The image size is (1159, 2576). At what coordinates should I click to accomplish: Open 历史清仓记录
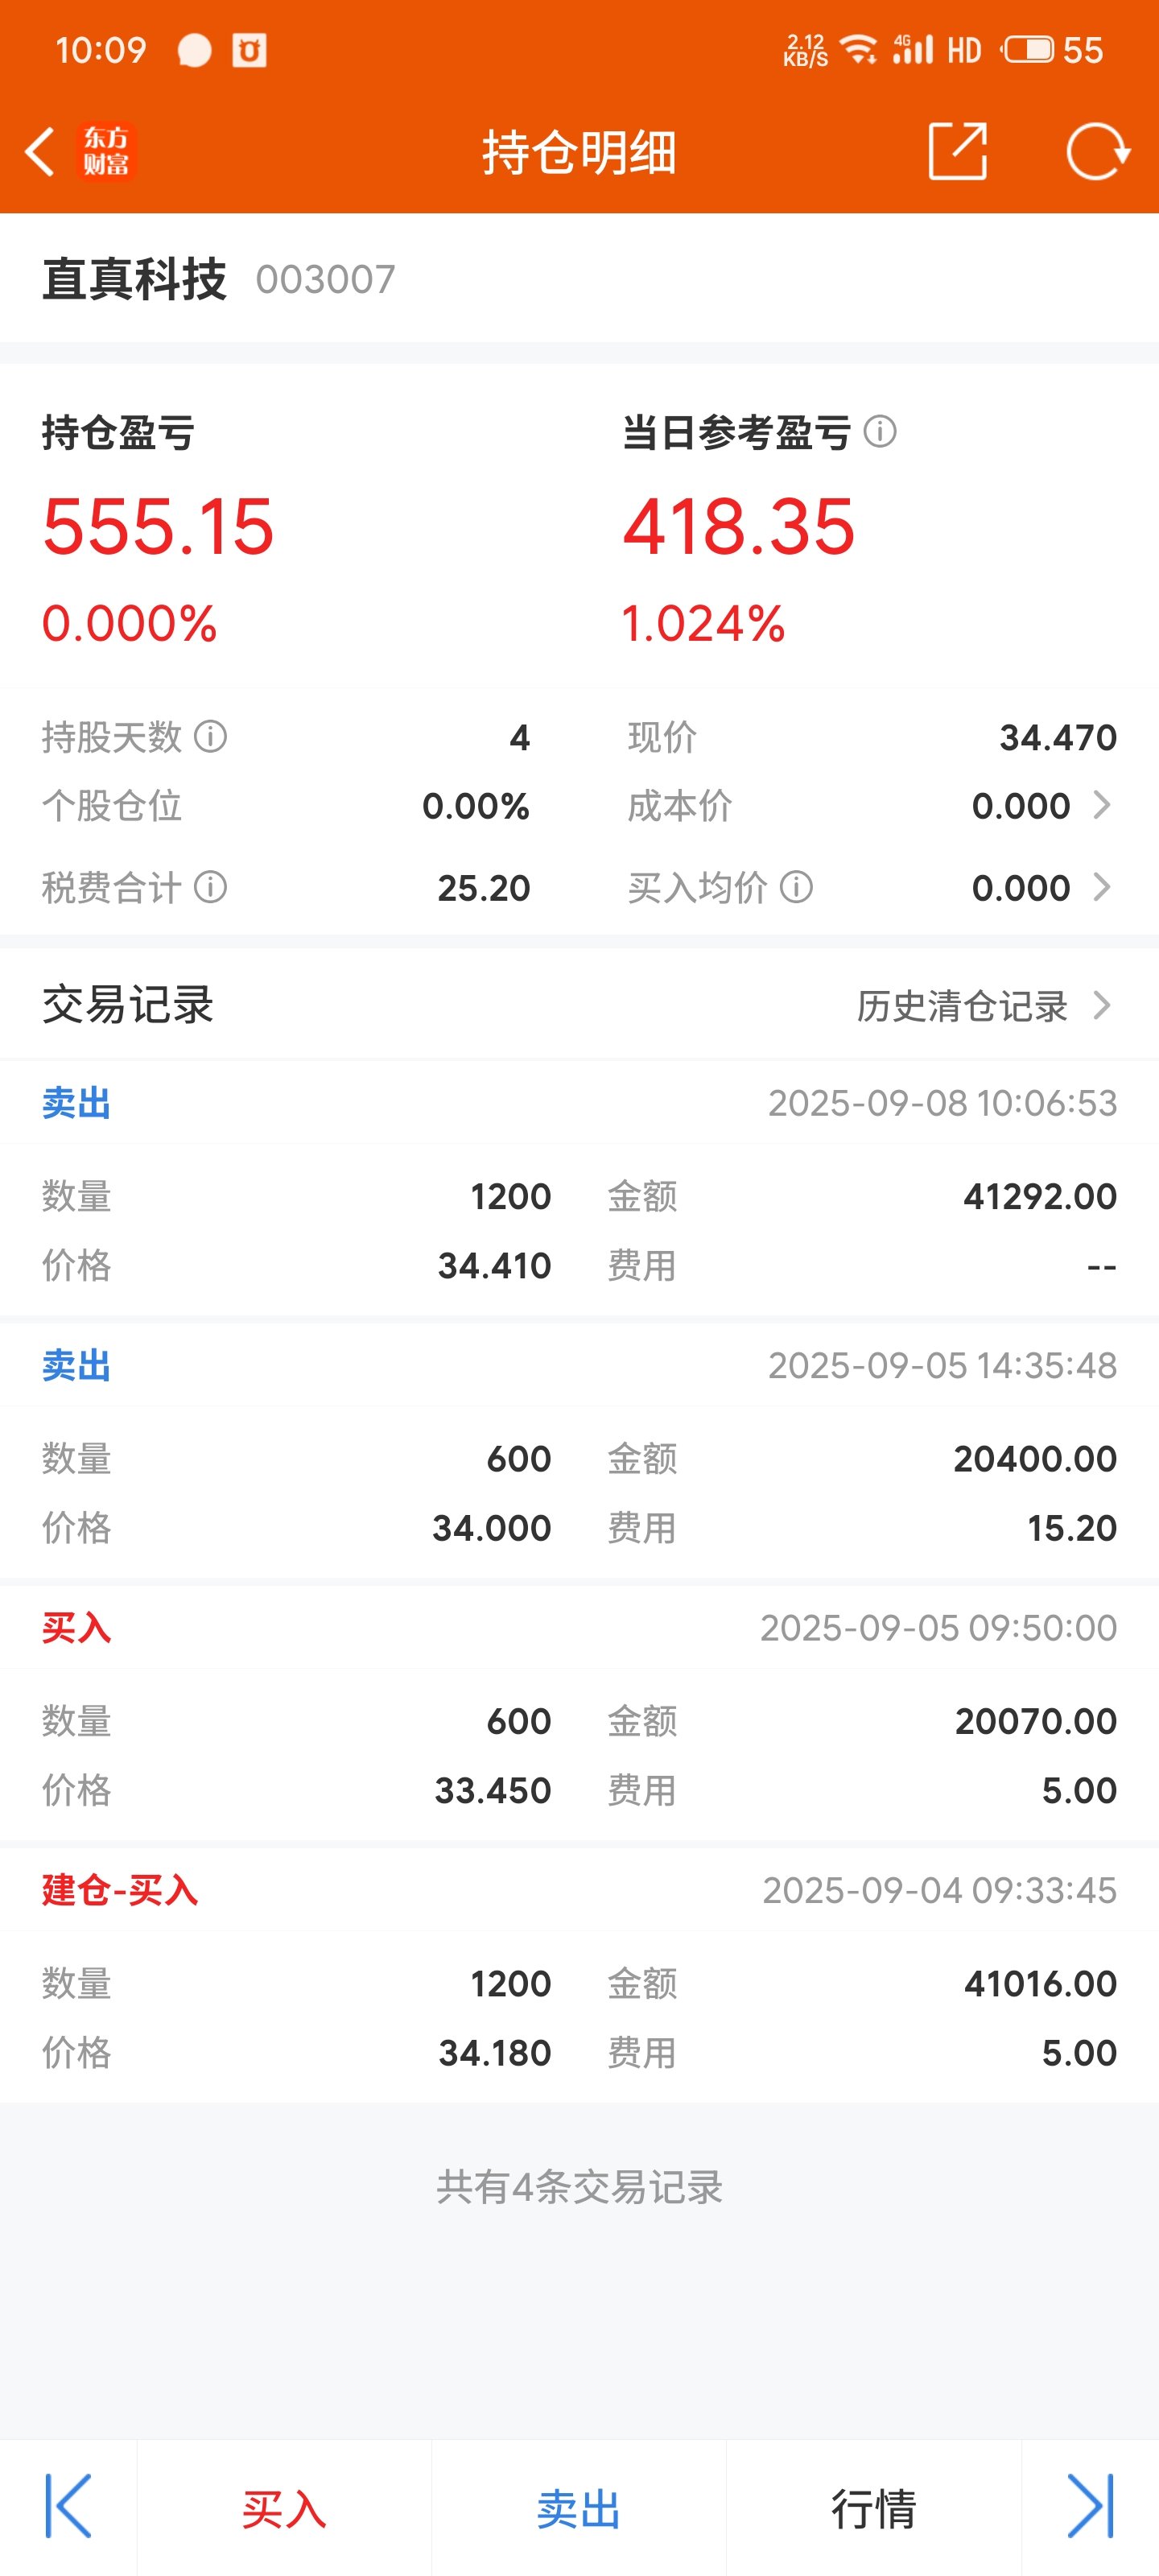tap(985, 1006)
